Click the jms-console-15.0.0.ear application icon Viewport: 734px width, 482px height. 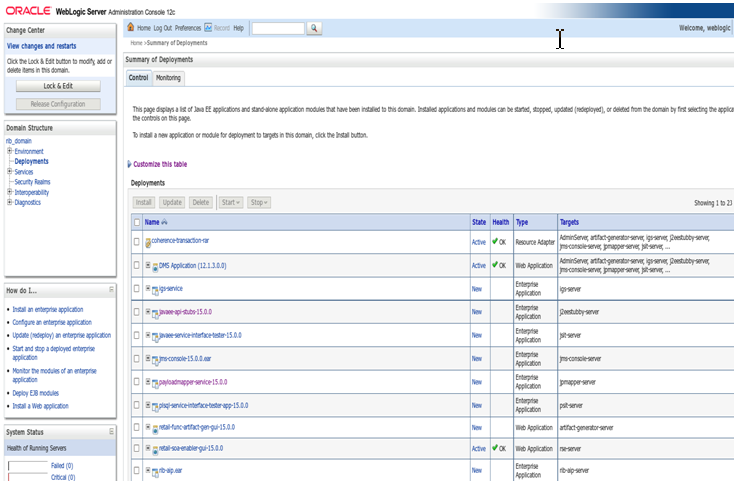(x=155, y=360)
